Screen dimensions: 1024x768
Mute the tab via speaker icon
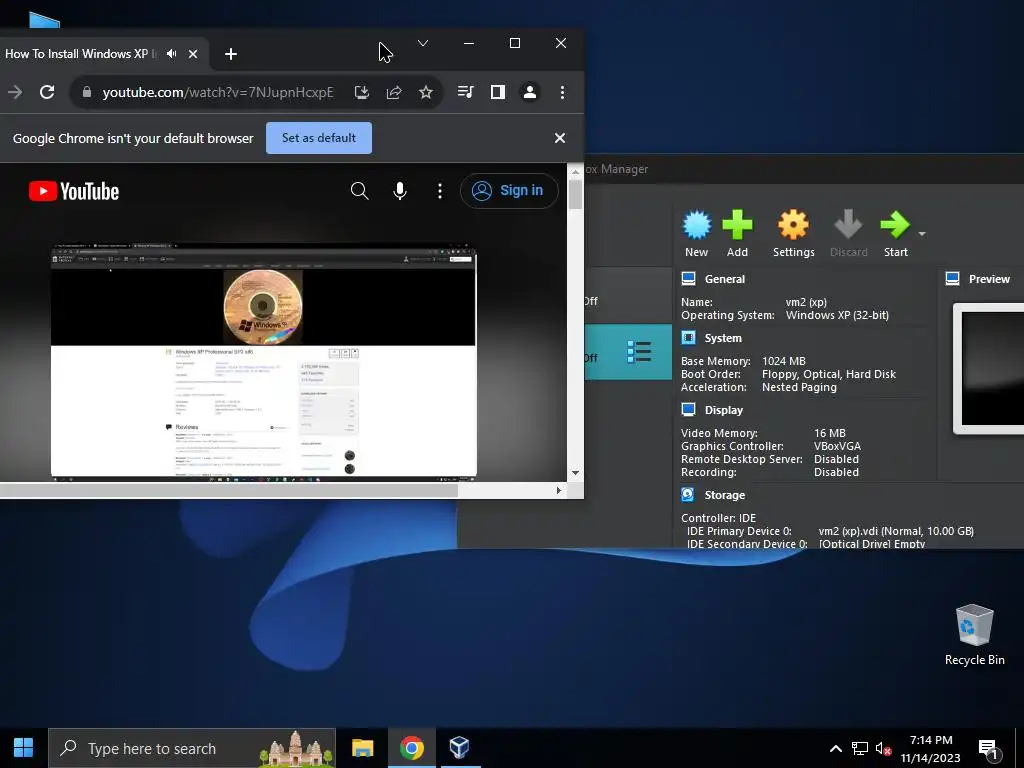click(171, 54)
